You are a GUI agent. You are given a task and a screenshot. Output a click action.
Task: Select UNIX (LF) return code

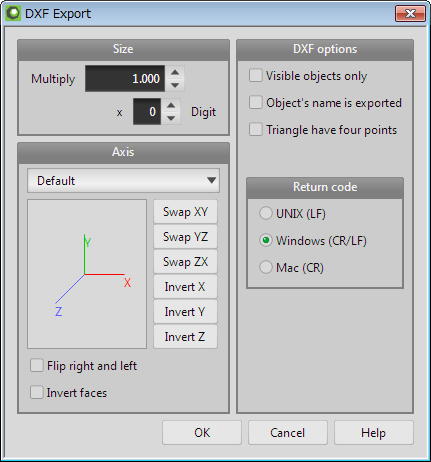point(266,213)
